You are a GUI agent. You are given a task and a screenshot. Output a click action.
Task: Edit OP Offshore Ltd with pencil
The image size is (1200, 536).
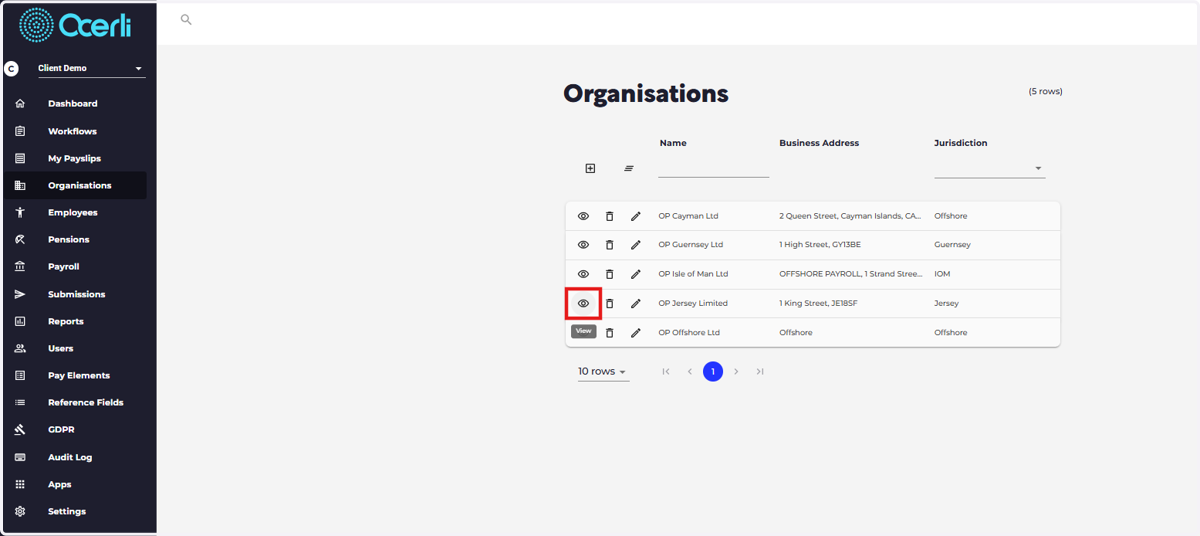(635, 332)
